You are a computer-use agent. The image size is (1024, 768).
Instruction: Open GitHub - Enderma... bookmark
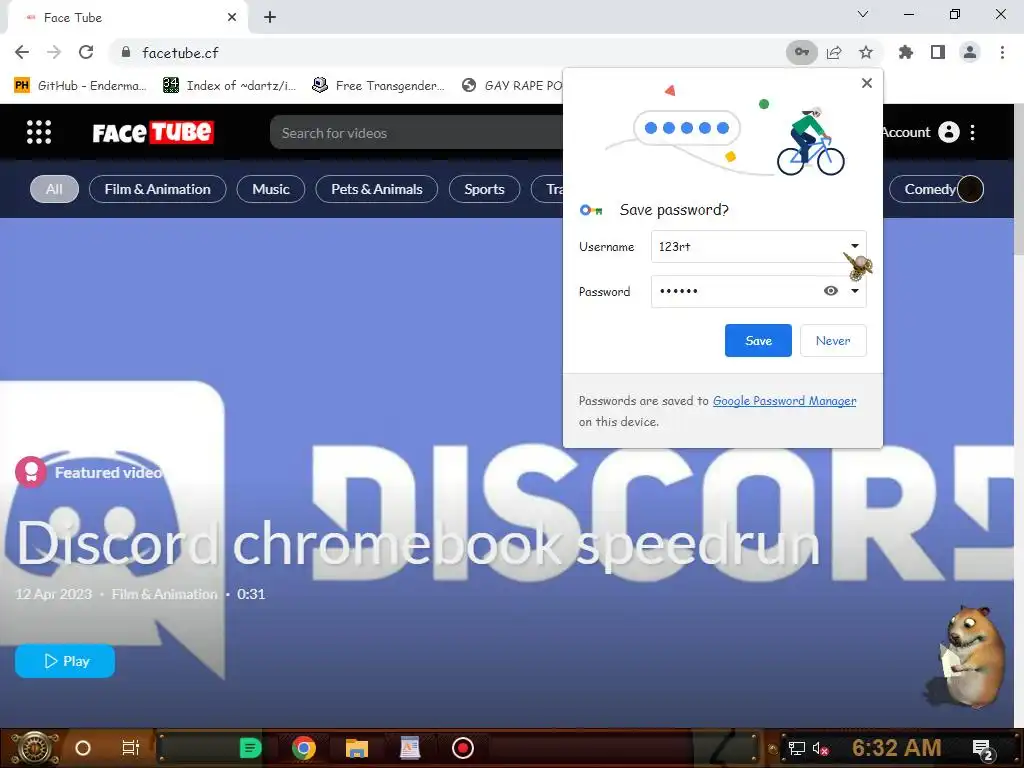[x=80, y=86]
